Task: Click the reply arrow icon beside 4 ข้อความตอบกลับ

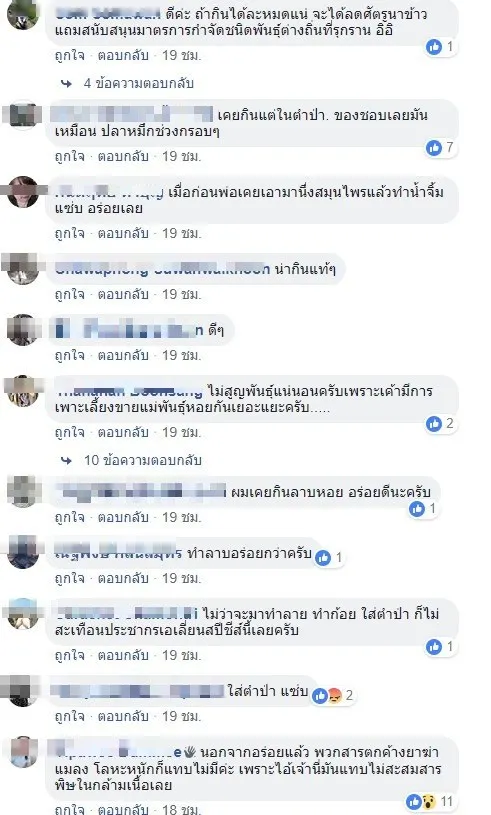Action: (67, 83)
